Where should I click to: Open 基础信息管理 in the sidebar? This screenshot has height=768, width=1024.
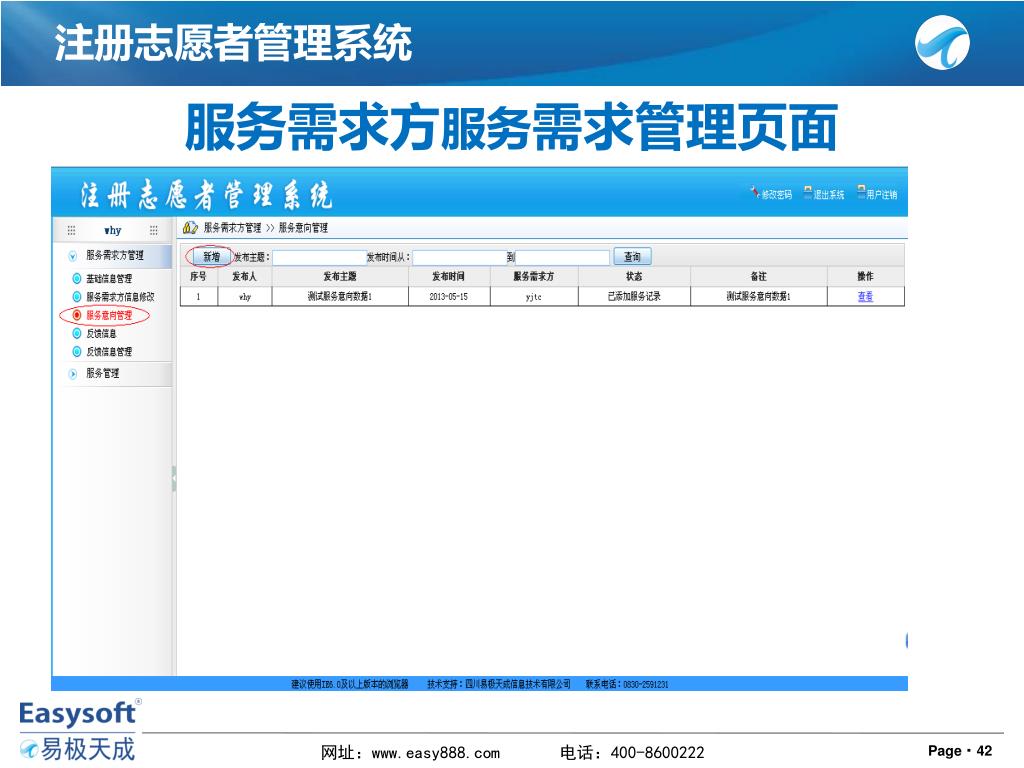(109, 278)
